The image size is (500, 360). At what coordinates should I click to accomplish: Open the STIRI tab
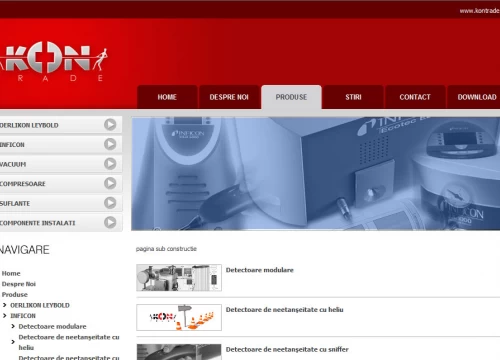353,97
